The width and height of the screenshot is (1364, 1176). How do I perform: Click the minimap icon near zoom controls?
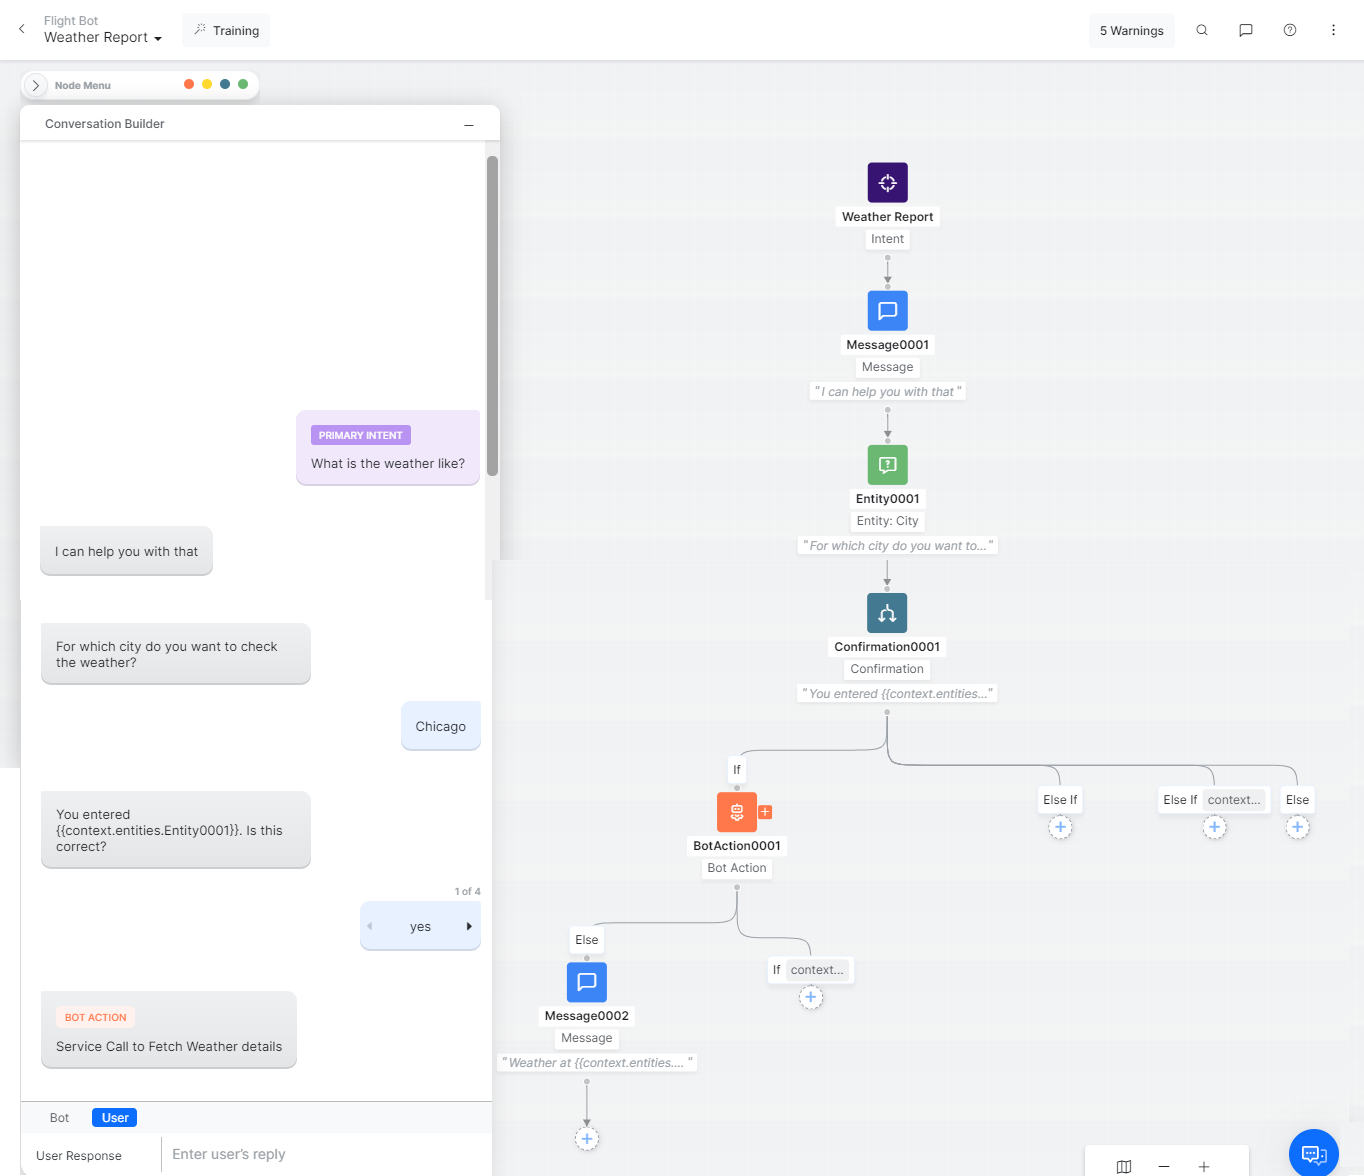click(1123, 1164)
